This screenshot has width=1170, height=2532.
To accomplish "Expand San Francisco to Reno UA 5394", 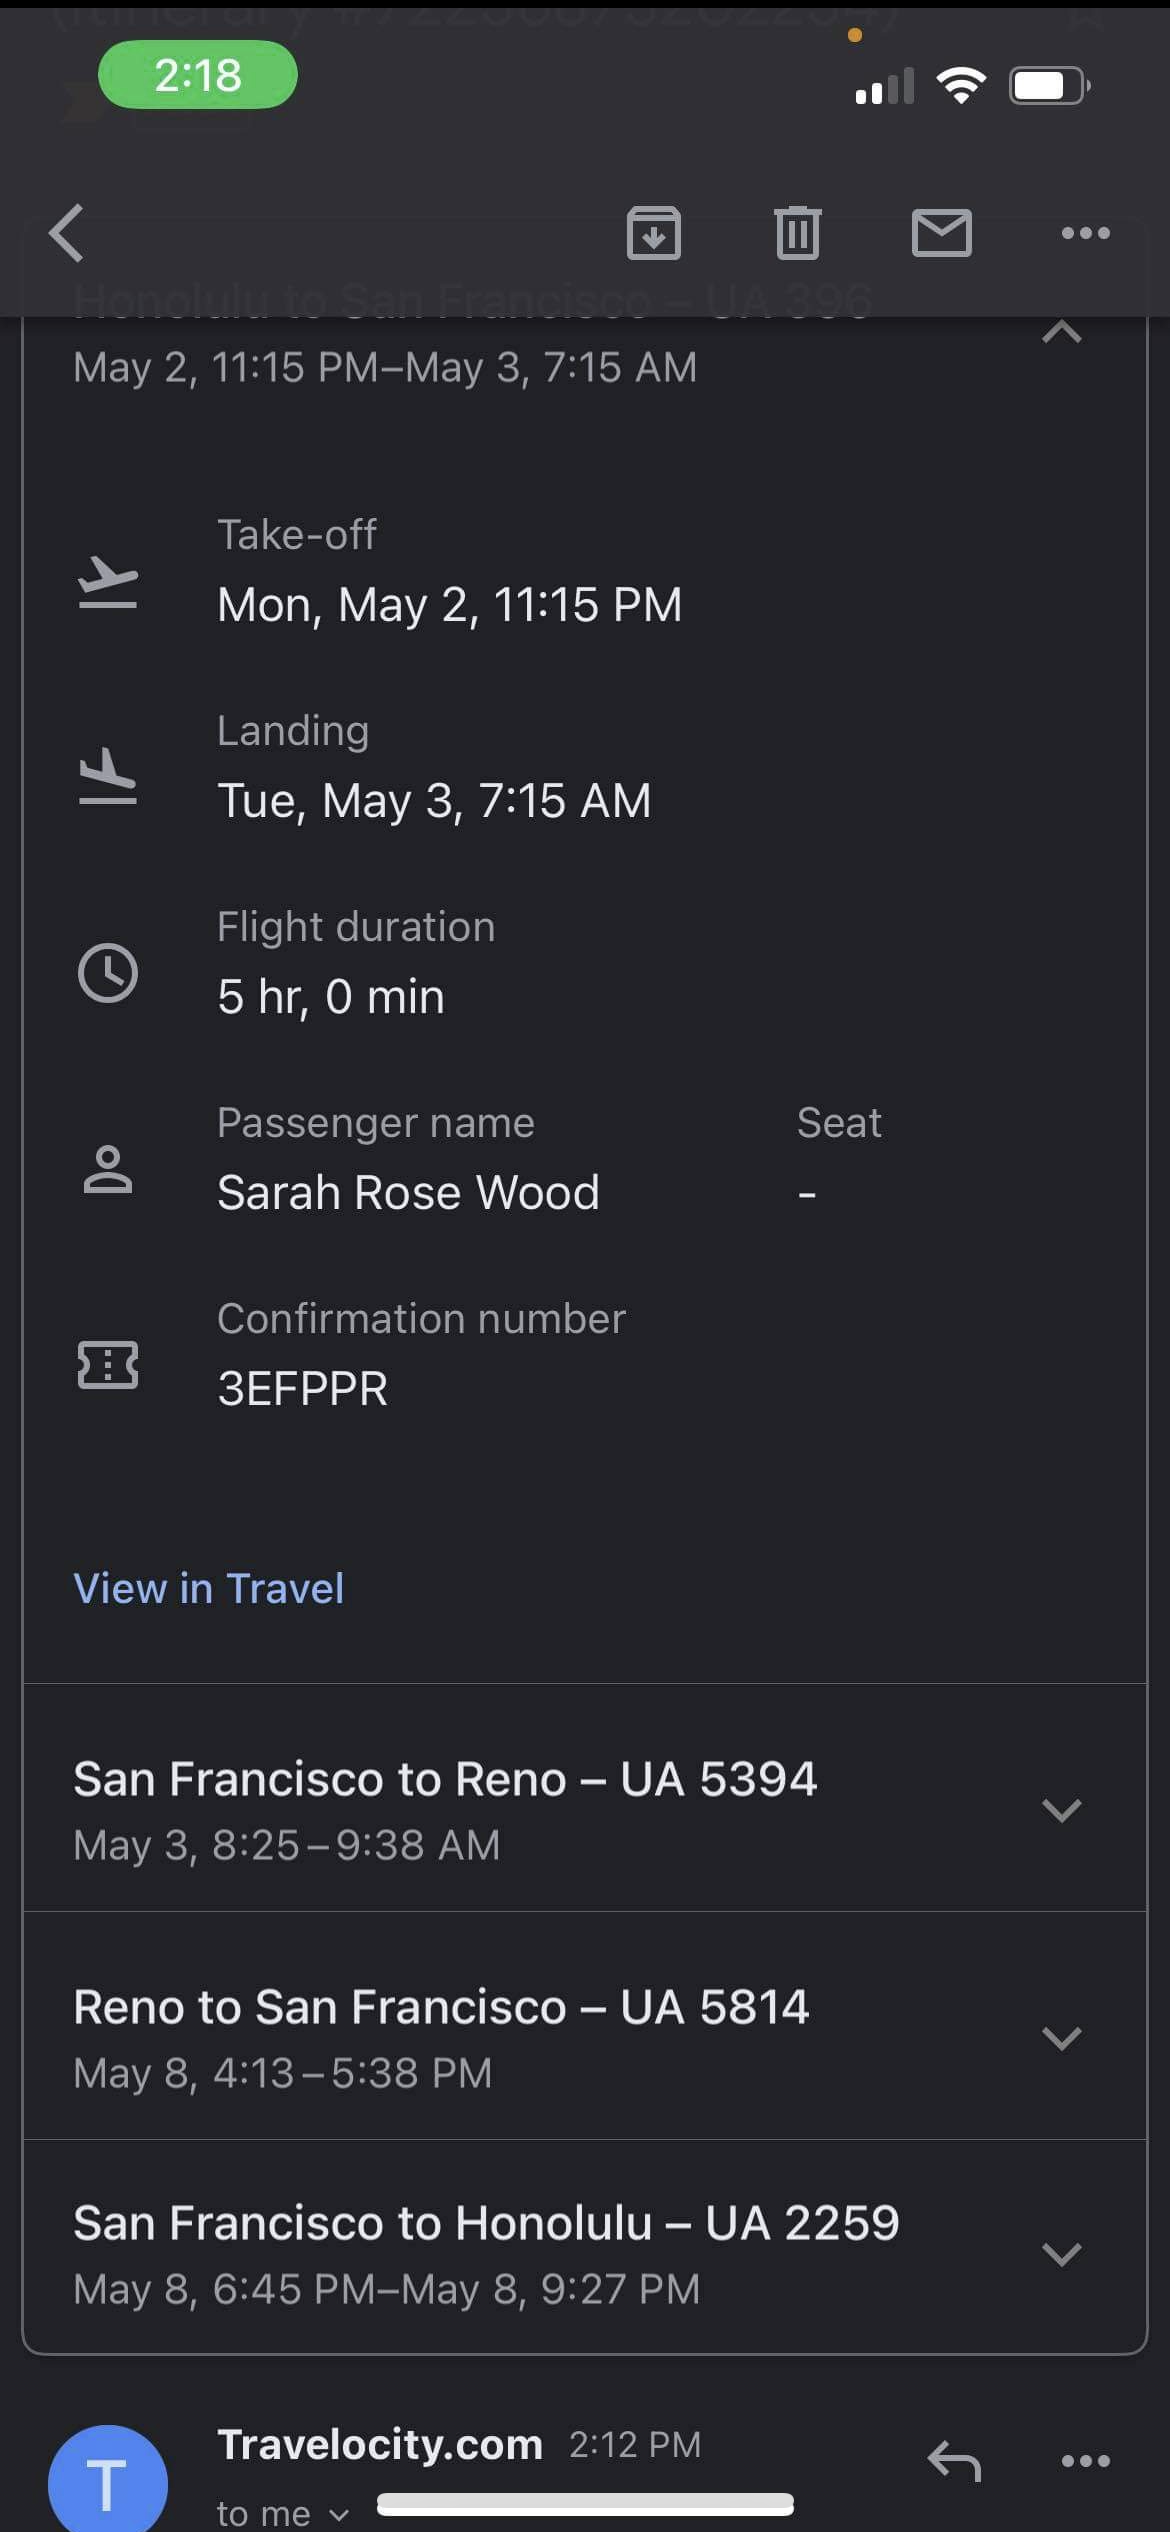I will pyautogui.click(x=1061, y=1809).
